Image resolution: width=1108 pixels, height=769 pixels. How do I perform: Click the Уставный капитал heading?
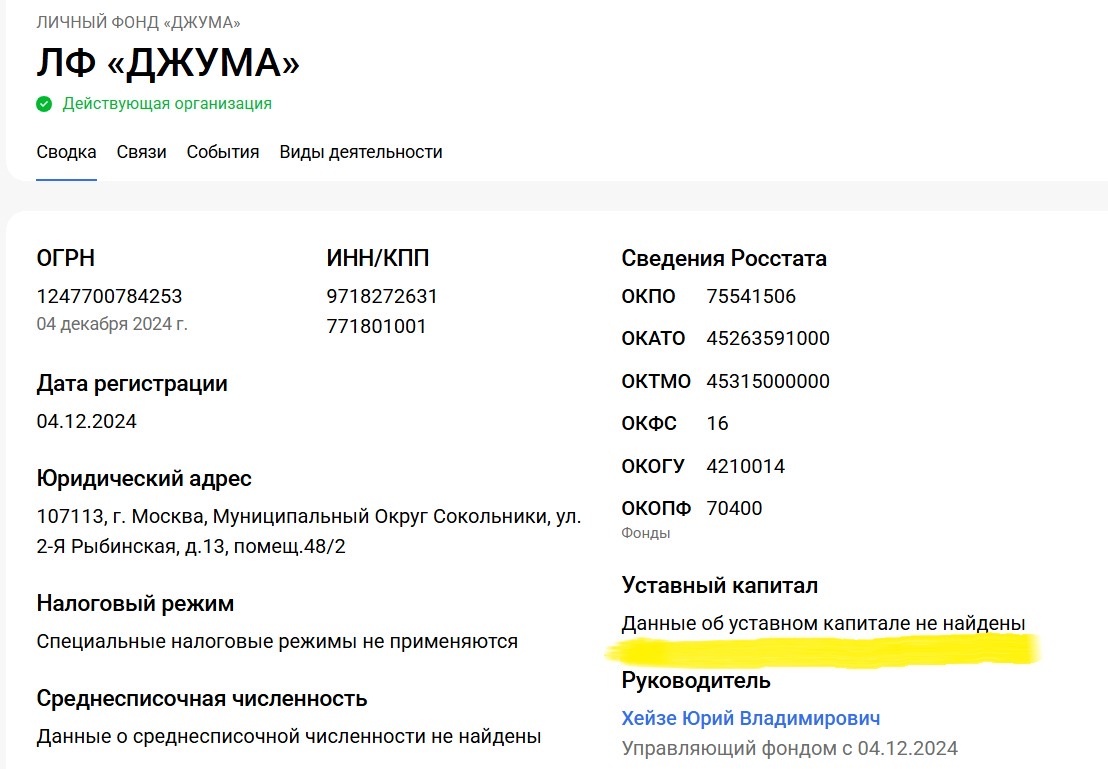(x=719, y=585)
